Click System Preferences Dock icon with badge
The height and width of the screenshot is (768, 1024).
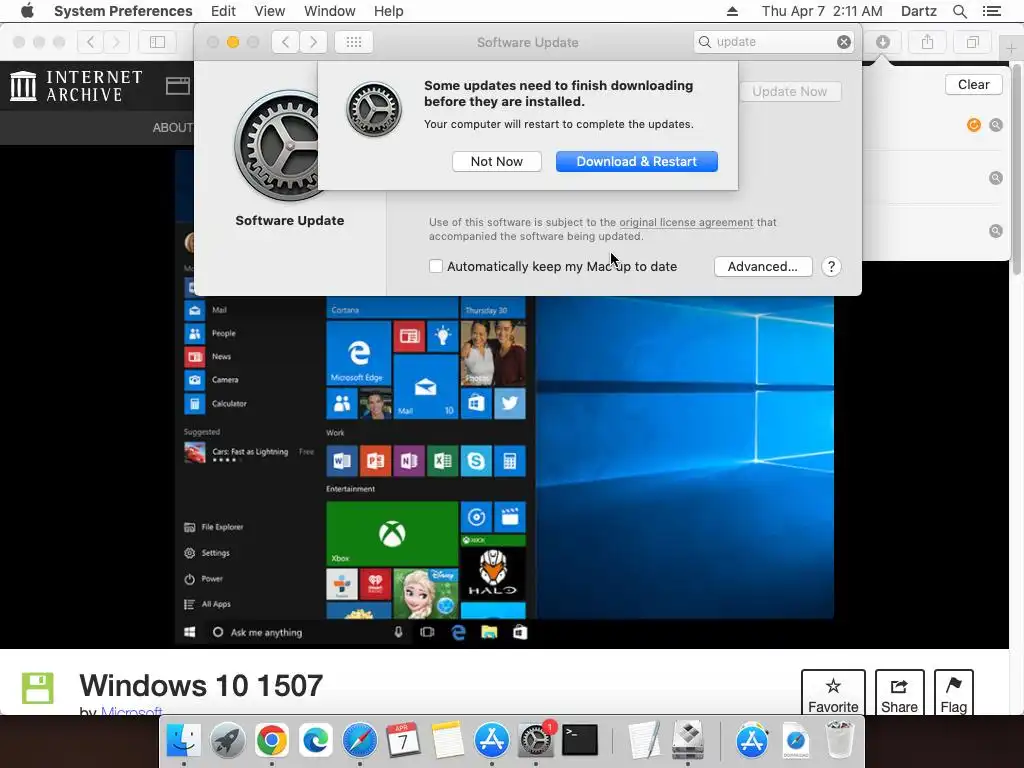point(536,741)
